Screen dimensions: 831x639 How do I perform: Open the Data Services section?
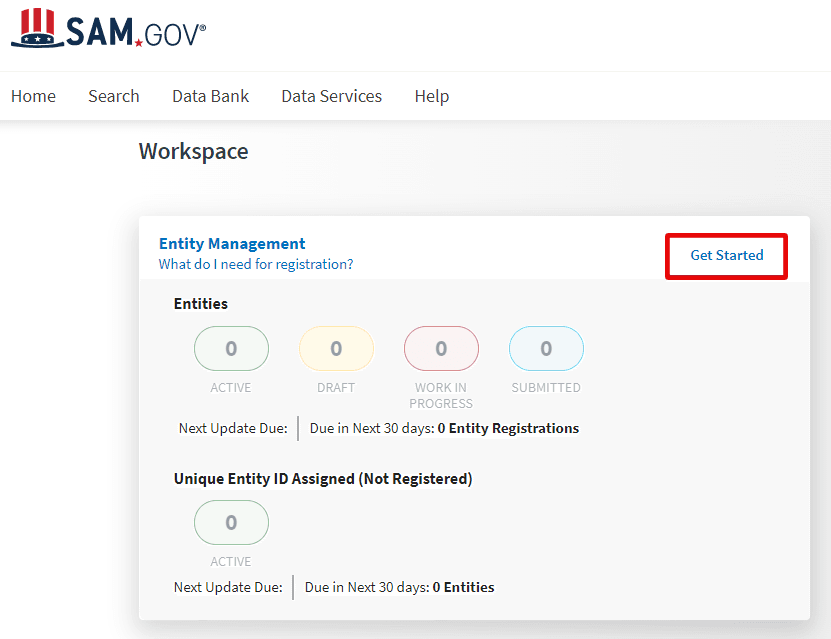coord(331,96)
